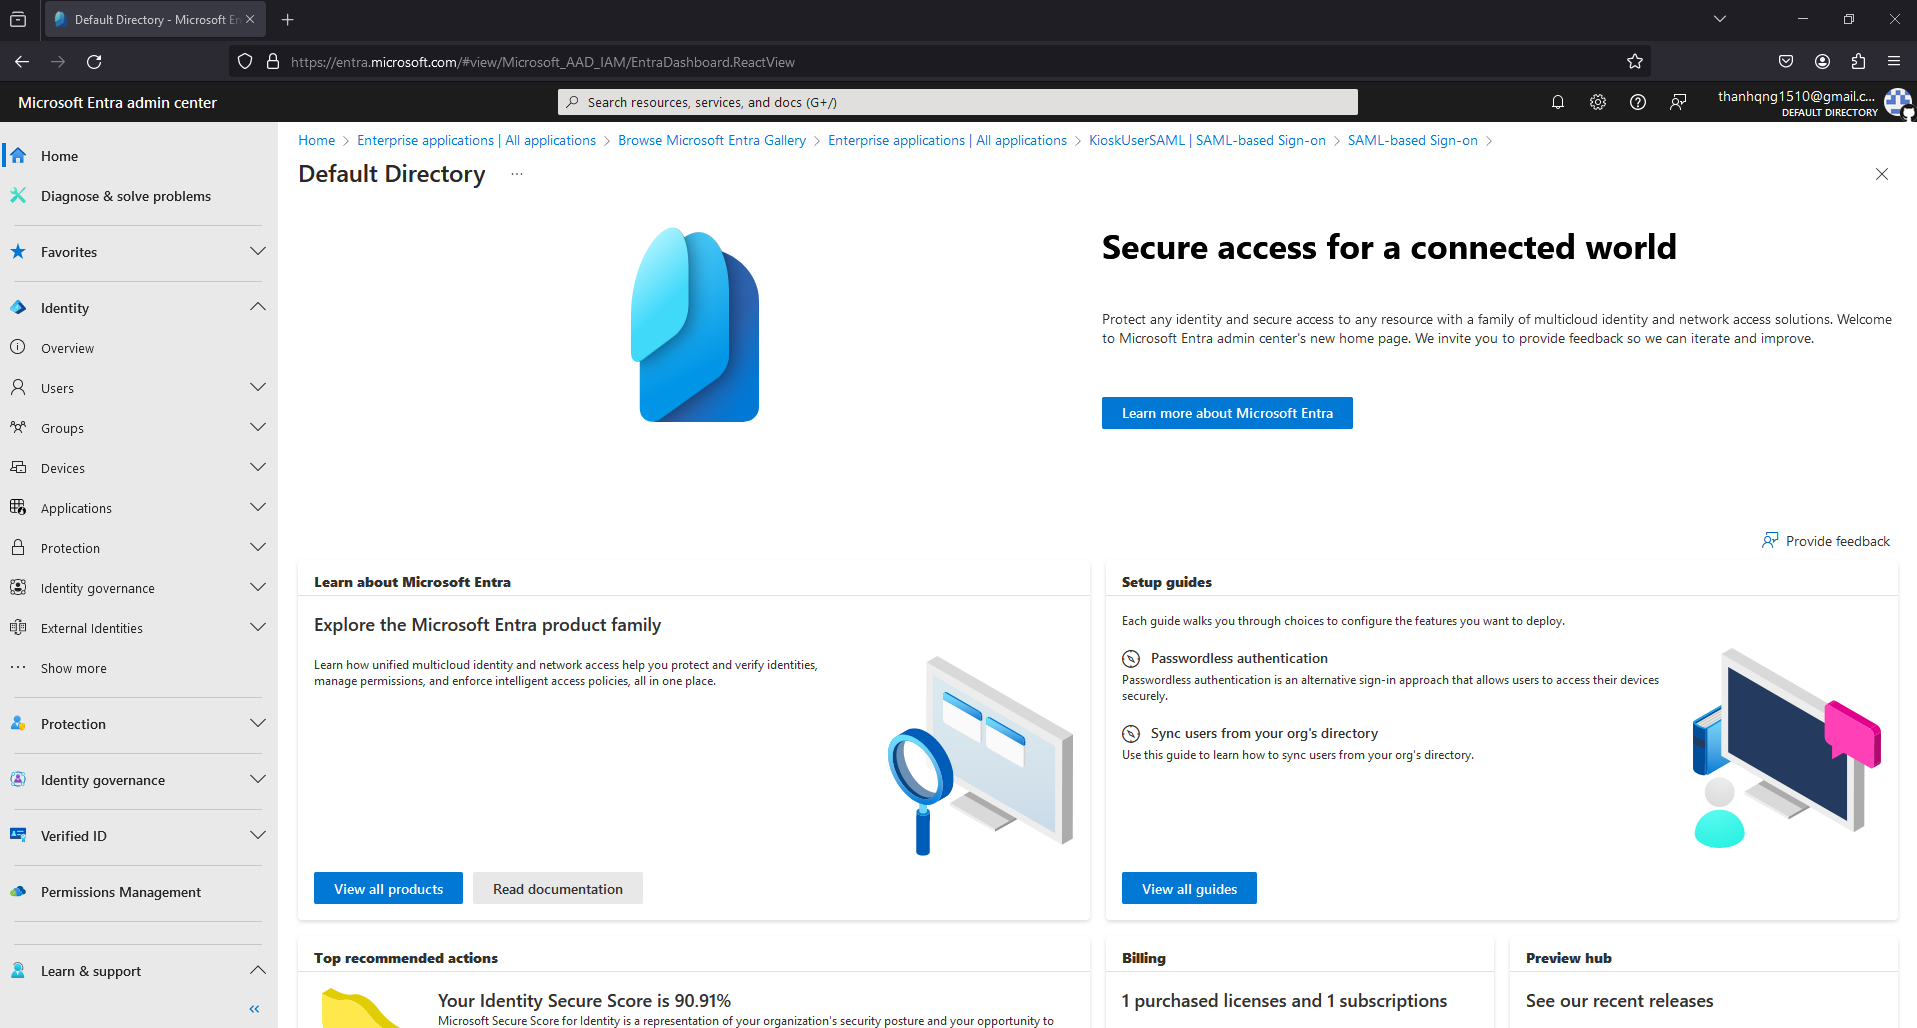The width and height of the screenshot is (1917, 1028).
Task: Click the Firefox account icon in toolbar
Action: 1822,62
